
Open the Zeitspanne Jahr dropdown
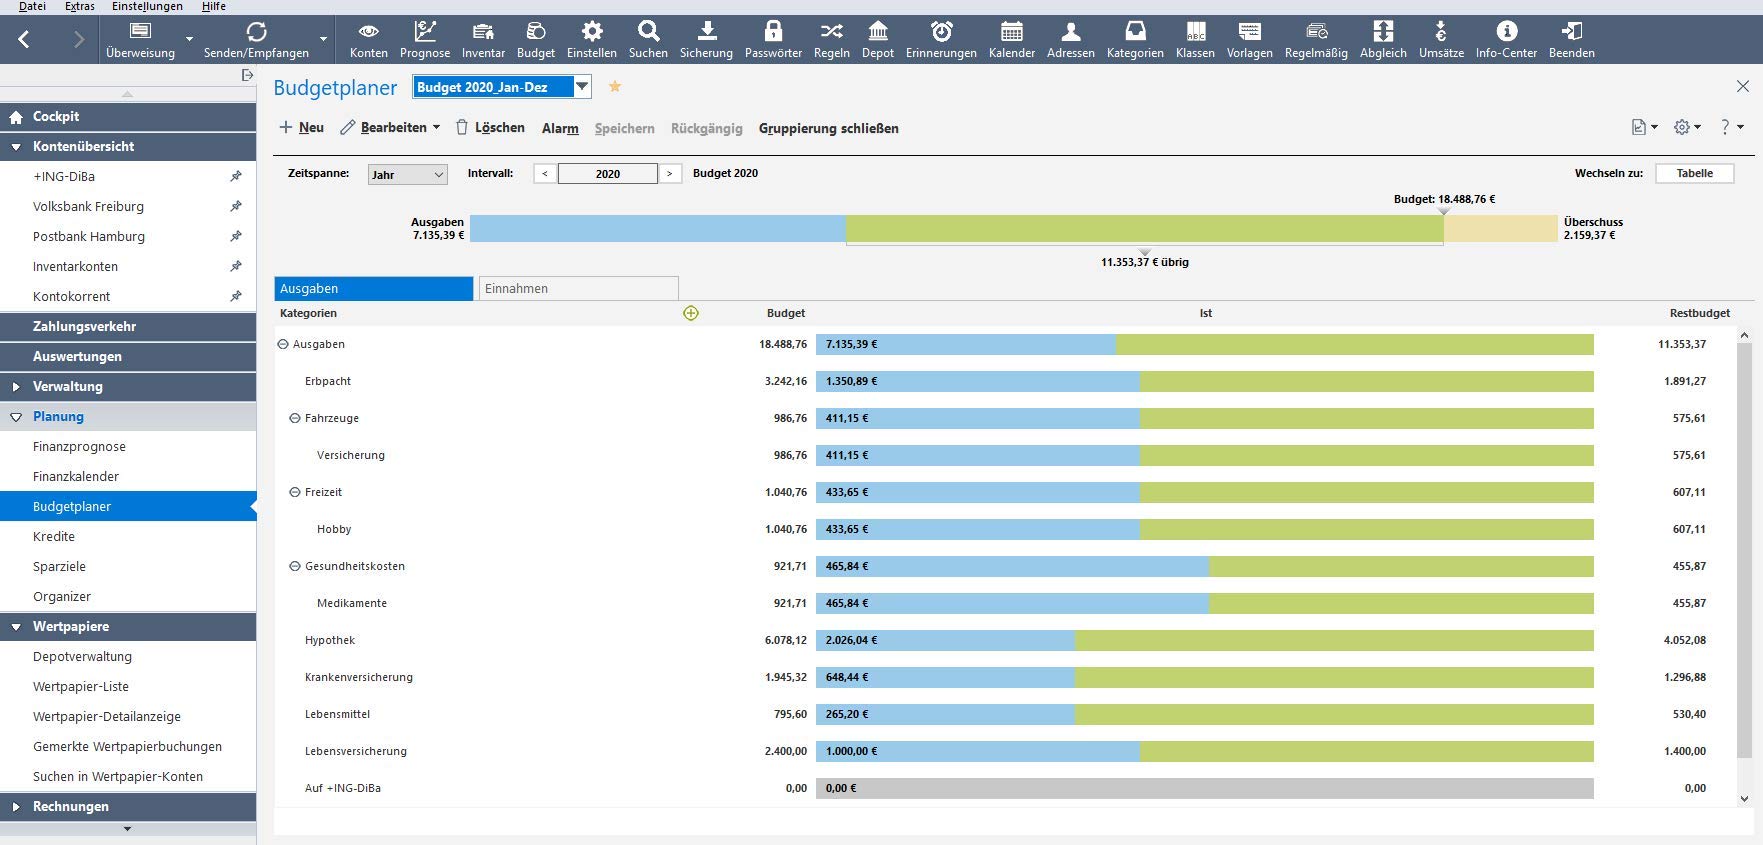tap(407, 174)
